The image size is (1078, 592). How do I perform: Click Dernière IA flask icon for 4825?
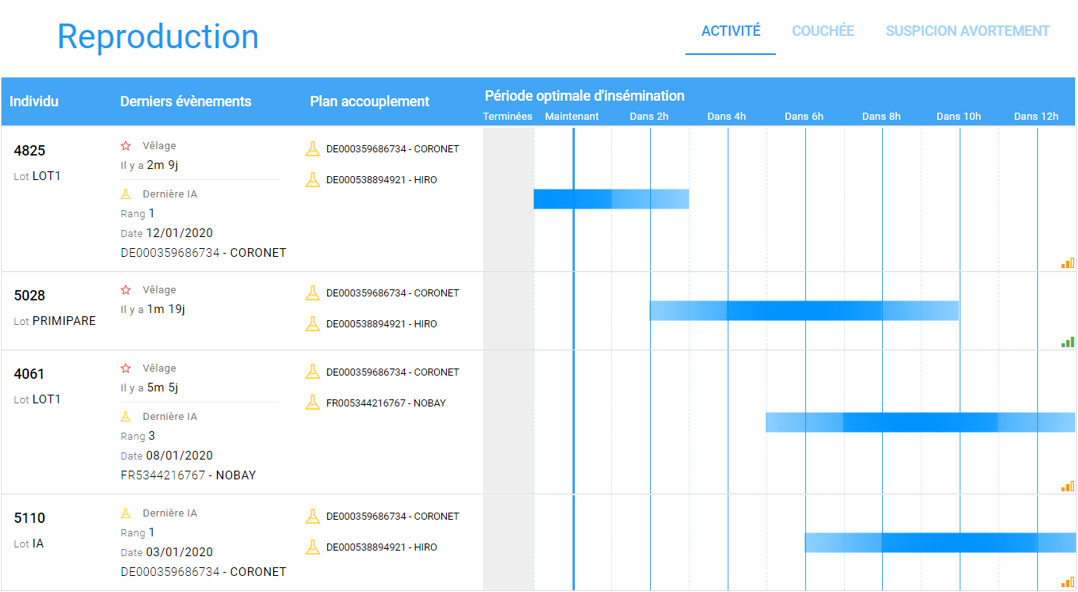[125, 194]
